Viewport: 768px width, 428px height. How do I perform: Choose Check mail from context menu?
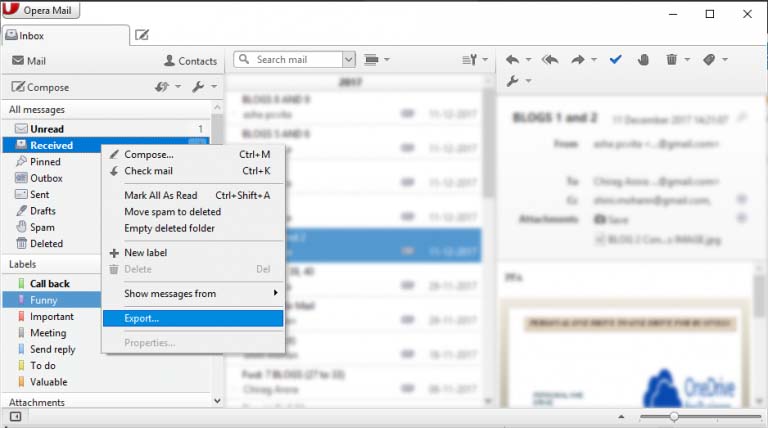point(193,171)
